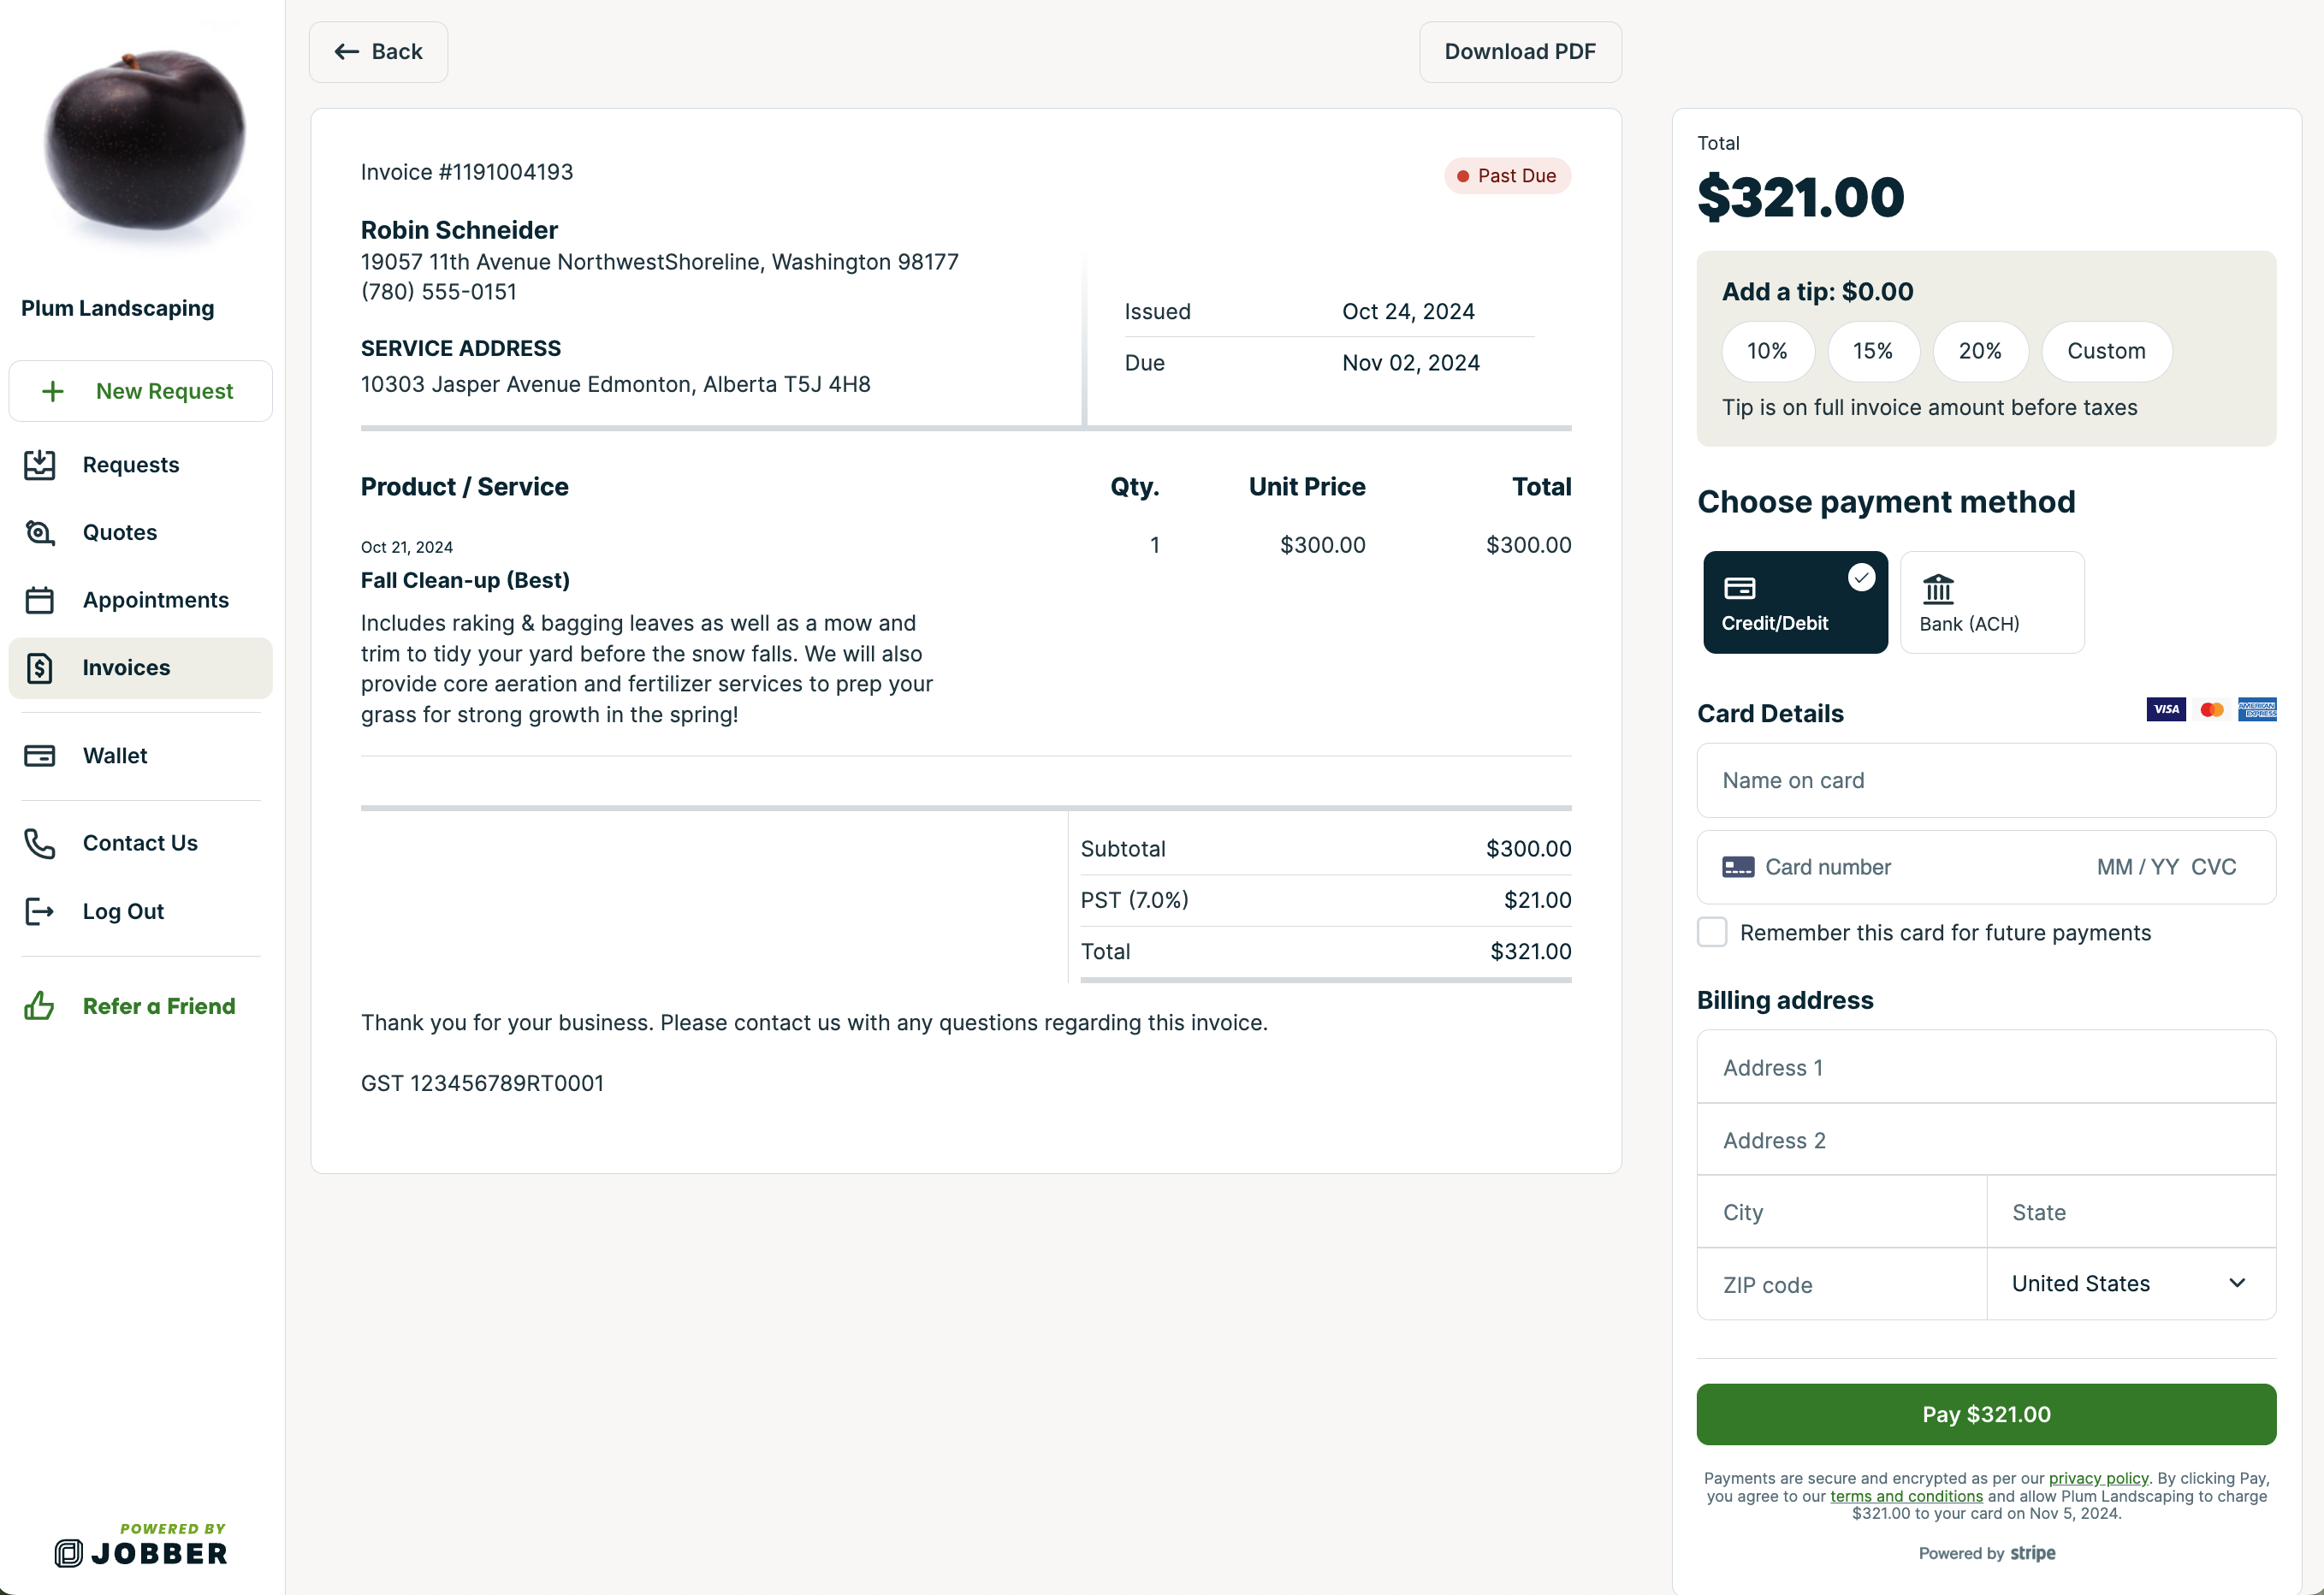Choose the Custom tip option
The image size is (2324, 1595).
(x=2106, y=351)
